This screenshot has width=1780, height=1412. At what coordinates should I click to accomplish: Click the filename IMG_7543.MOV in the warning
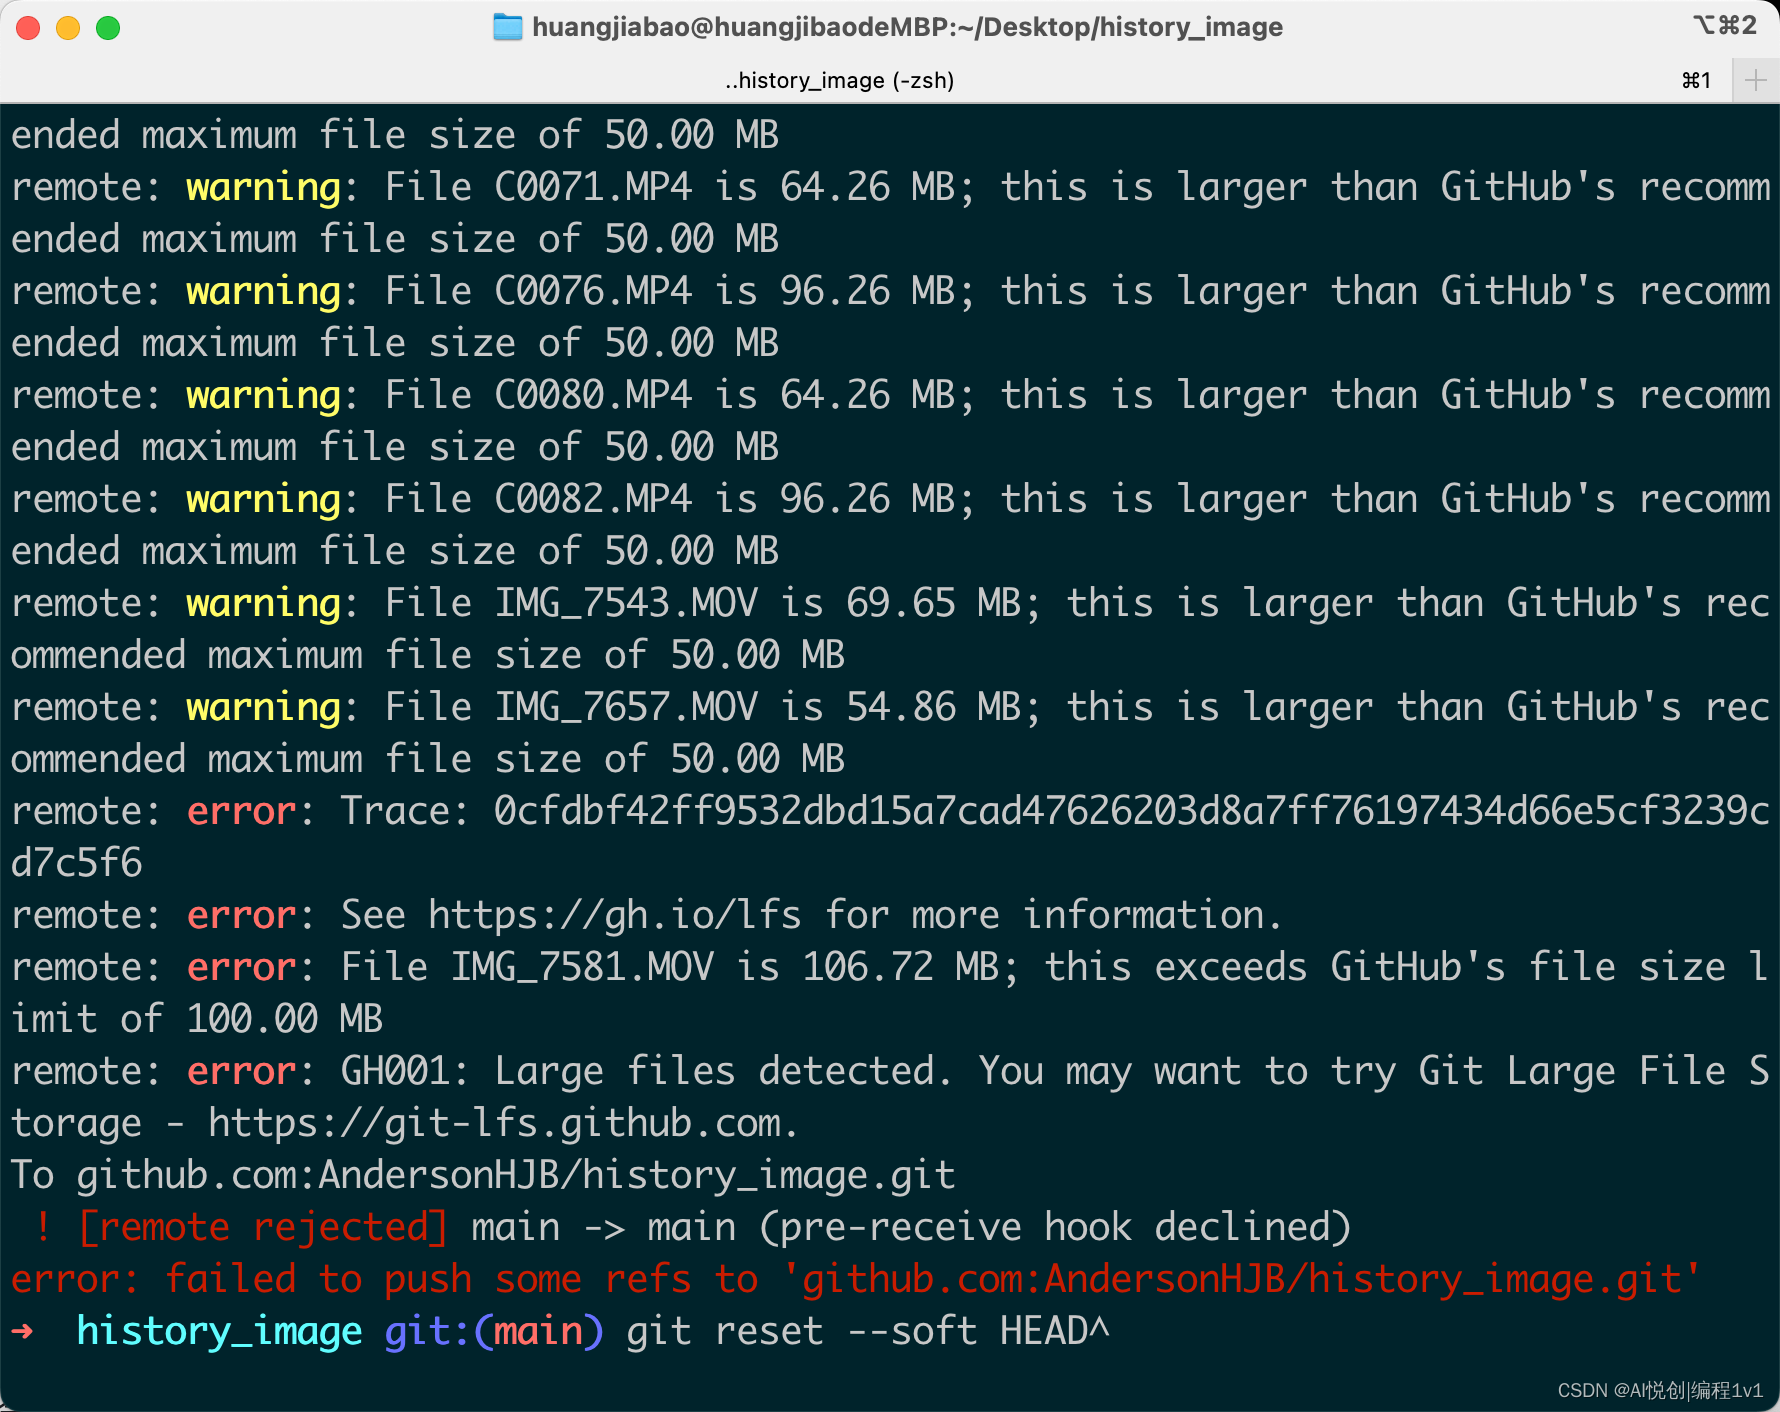626,603
